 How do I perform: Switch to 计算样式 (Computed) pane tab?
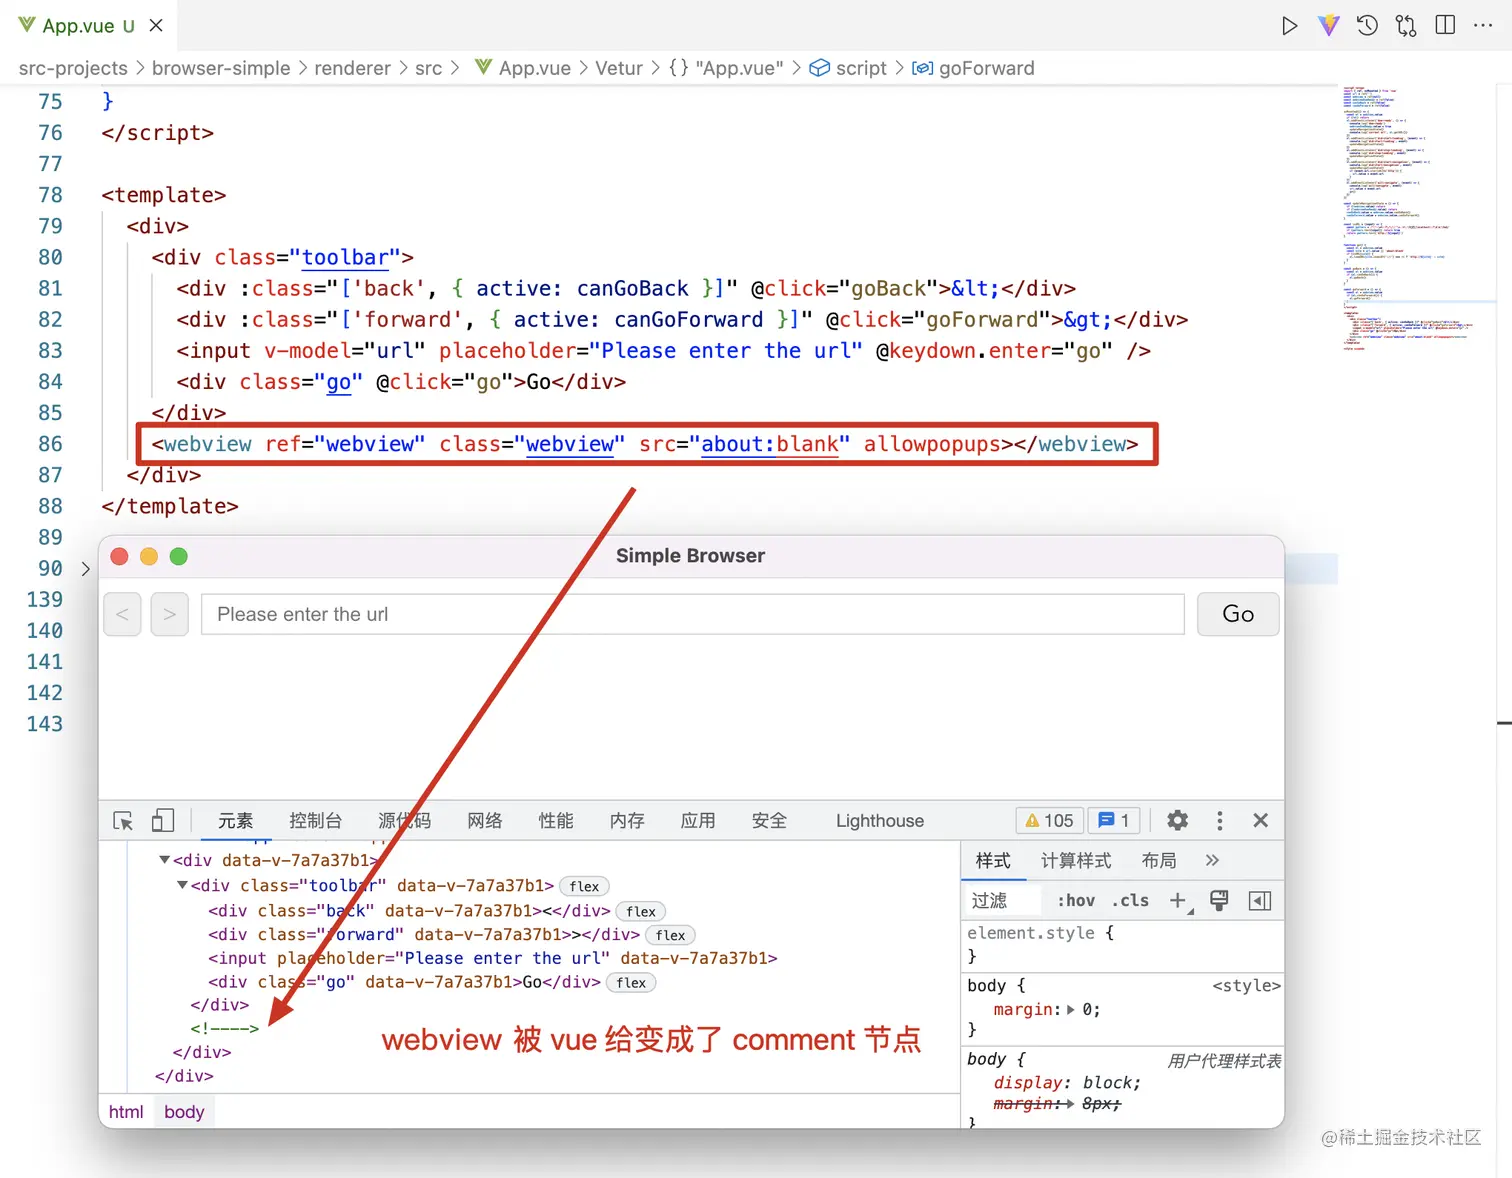[x=1076, y=861]
